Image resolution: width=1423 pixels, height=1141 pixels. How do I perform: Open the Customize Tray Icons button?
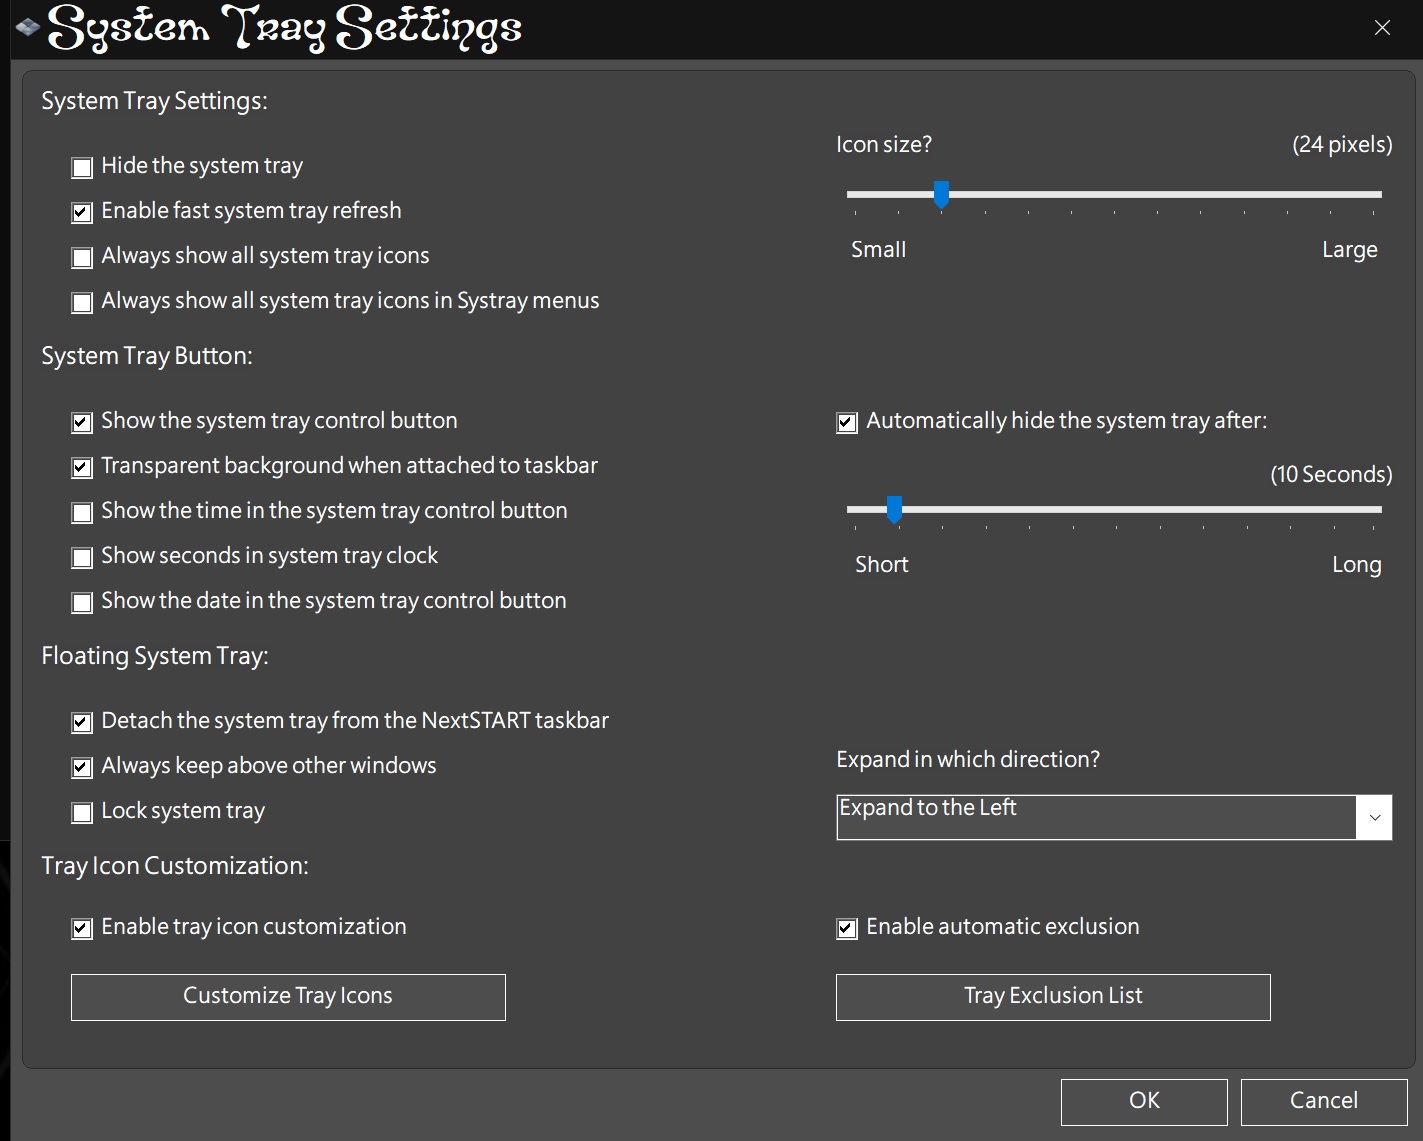[x=288, y=997]
